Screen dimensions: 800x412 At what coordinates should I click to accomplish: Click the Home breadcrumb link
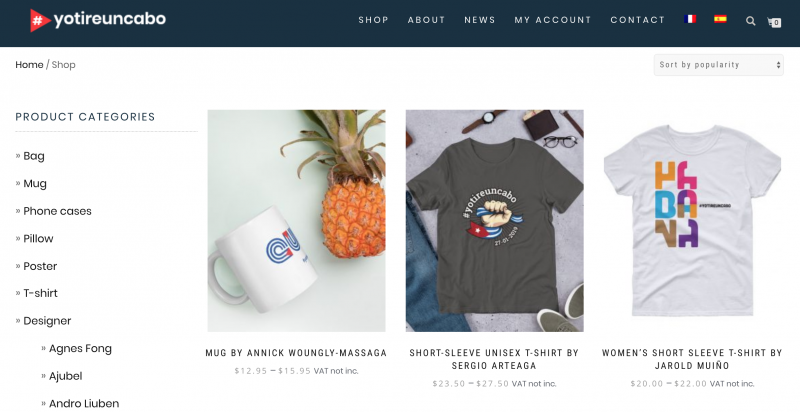(29, 65)
